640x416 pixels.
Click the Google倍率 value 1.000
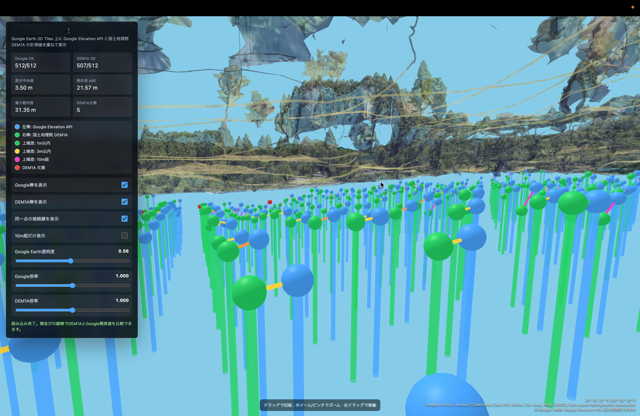(x=122, y=276)
